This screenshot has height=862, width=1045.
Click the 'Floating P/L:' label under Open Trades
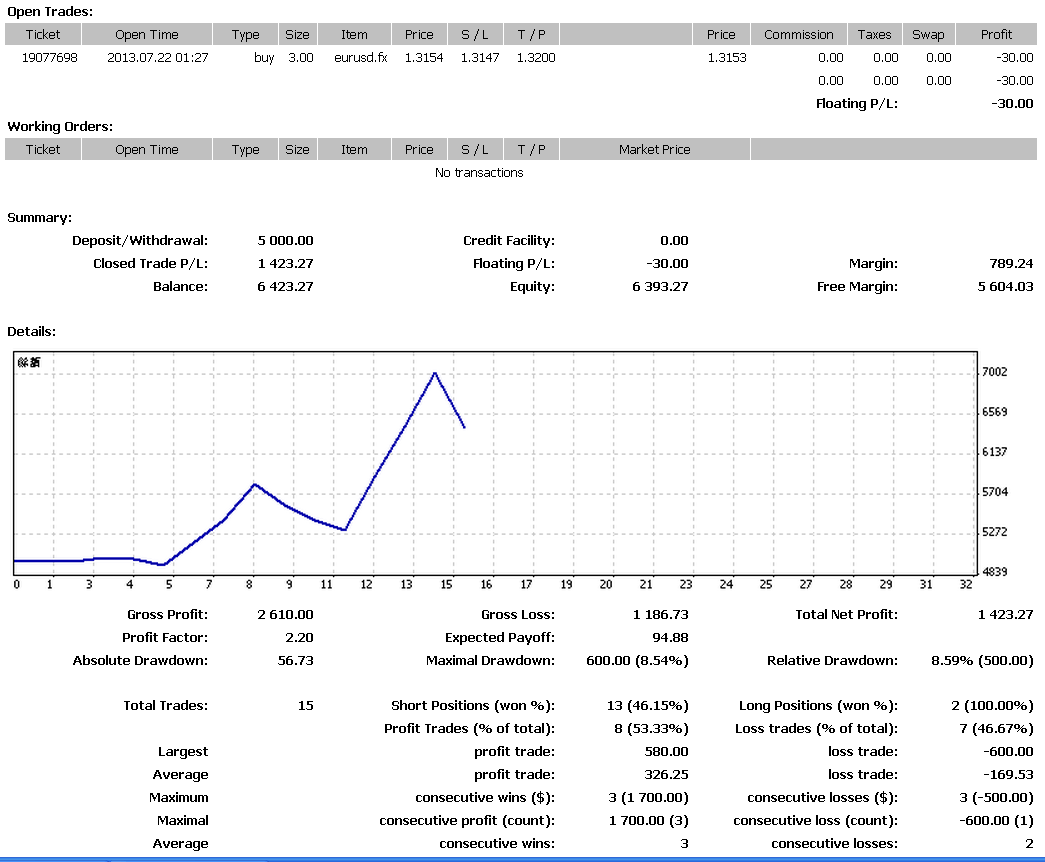856,104
